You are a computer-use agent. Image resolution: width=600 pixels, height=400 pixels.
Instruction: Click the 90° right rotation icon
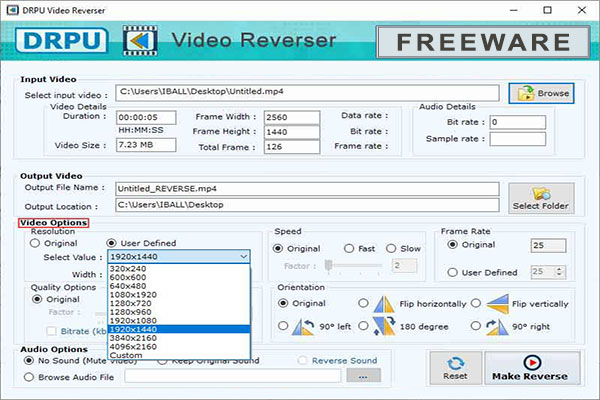pyautogui.click(x=497, y=327)
